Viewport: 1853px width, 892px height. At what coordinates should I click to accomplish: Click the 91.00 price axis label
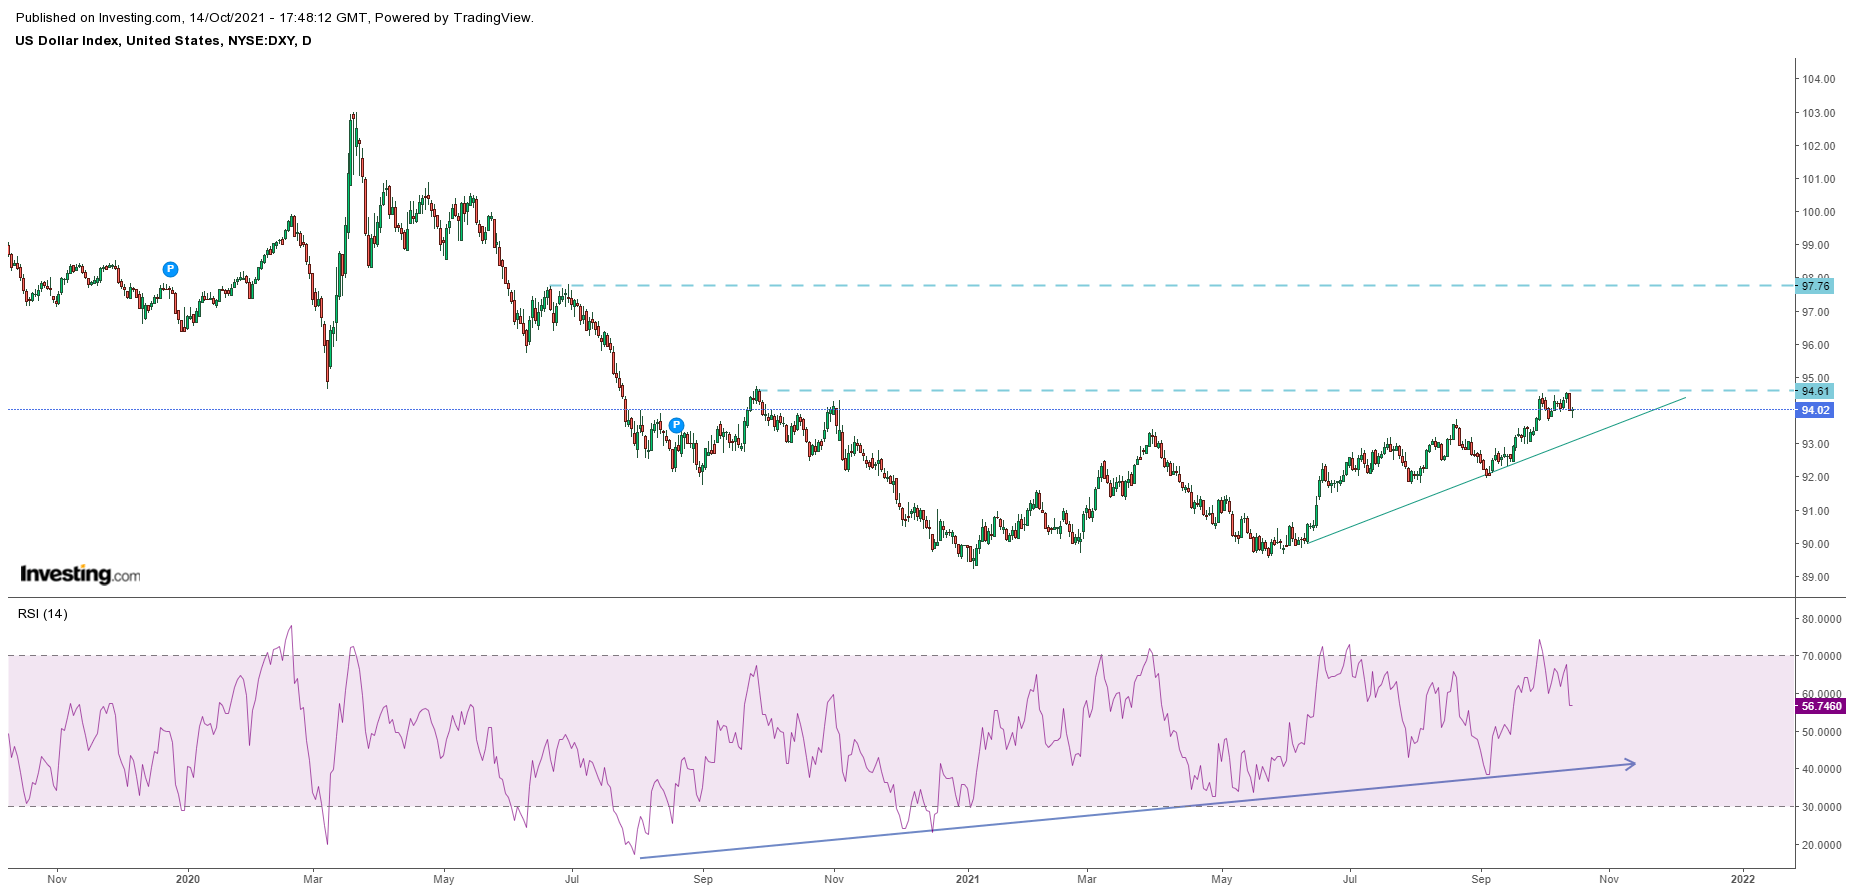(1816, 511)
